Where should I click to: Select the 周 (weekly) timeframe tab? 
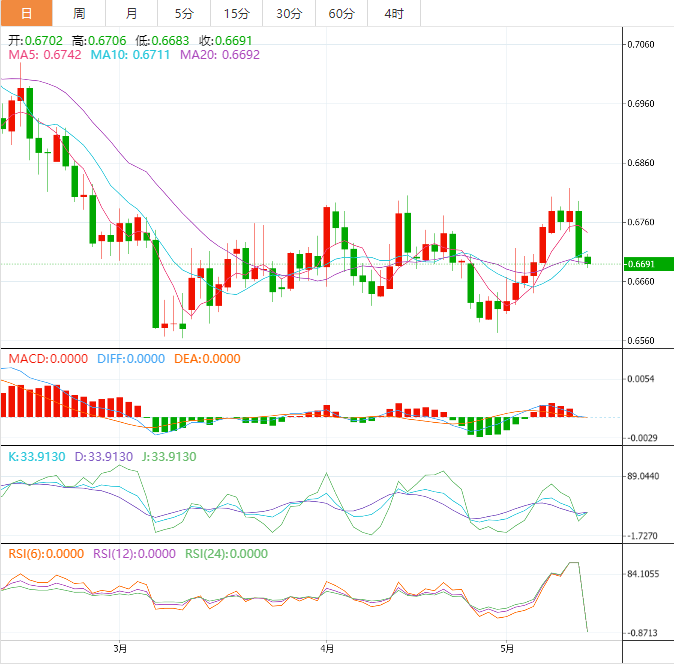tap(79, 13)
